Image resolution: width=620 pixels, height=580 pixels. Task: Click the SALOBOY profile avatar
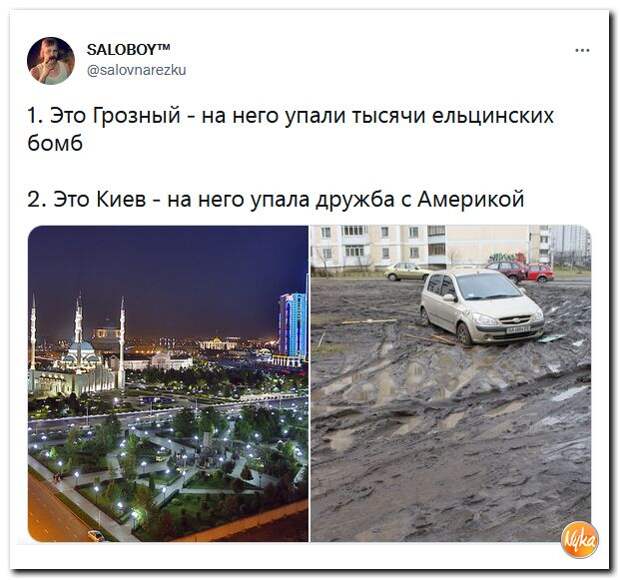click(51, 61)
